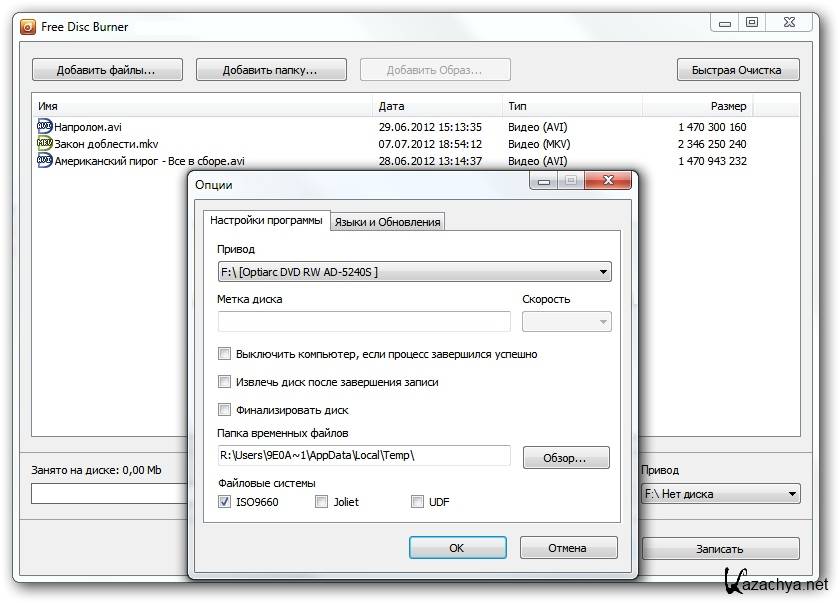
Task: Check the Финализировать диск option
Action: [225, 410]
